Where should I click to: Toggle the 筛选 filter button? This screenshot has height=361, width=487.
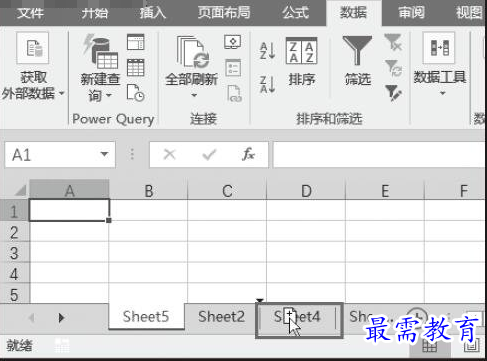click(x=358, y=61)
